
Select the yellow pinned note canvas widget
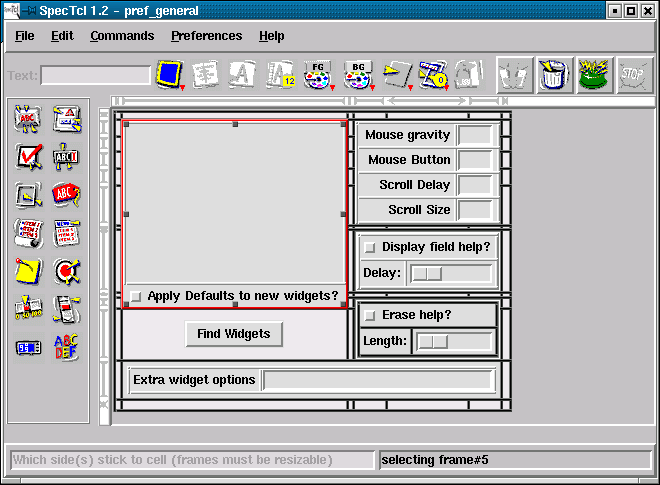[x=28, y=271]
